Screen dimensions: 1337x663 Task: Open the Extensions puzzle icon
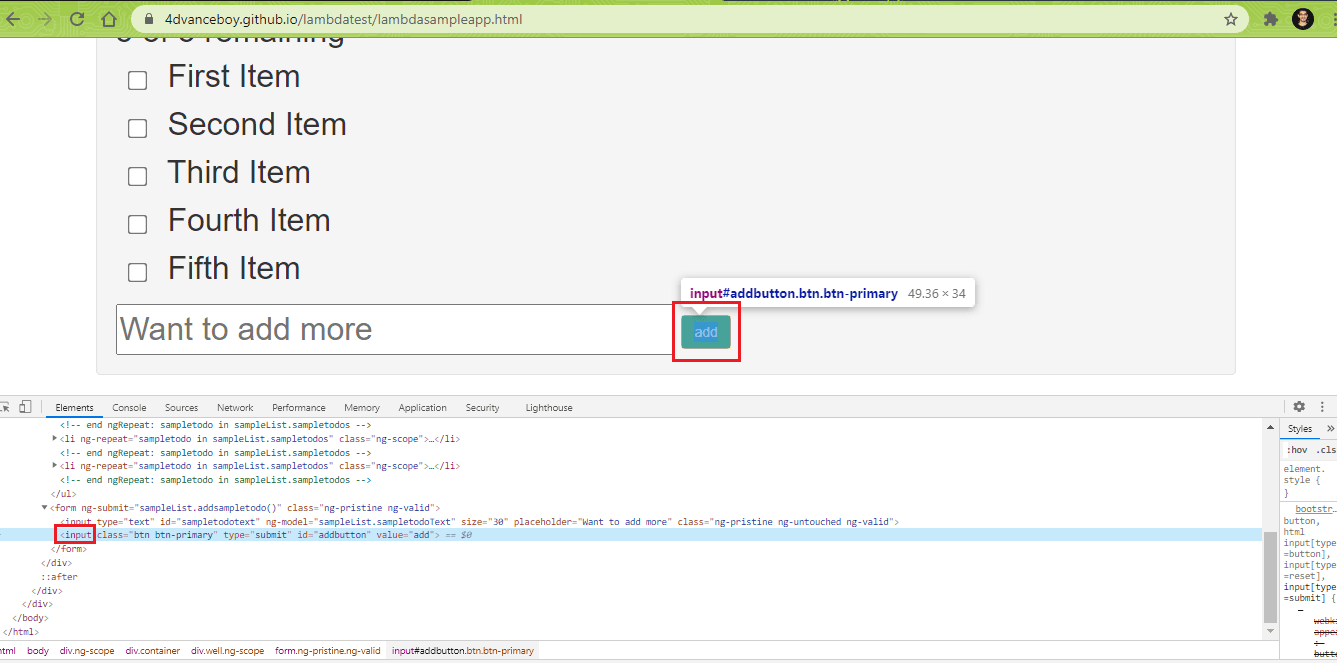(1271, 19)
